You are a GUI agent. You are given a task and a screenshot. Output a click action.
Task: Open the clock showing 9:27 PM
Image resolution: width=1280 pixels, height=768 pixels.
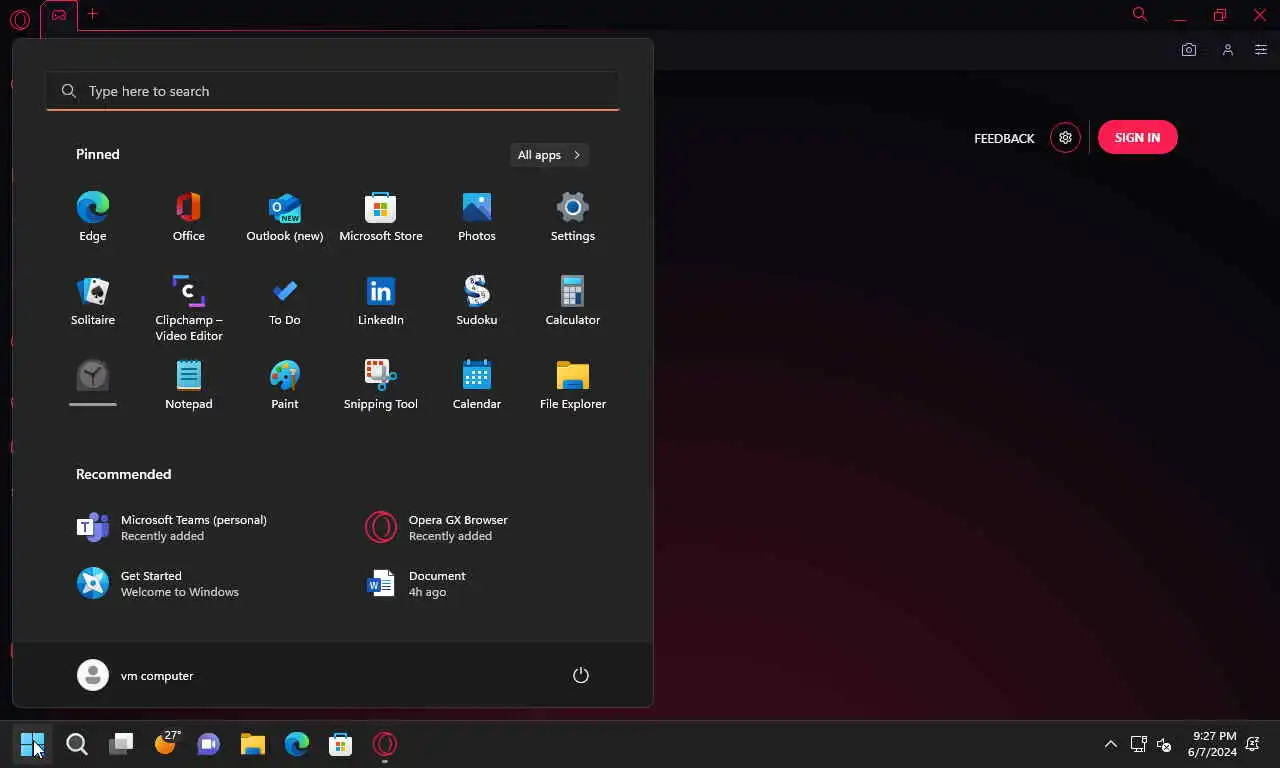[x=1213, y=744]
